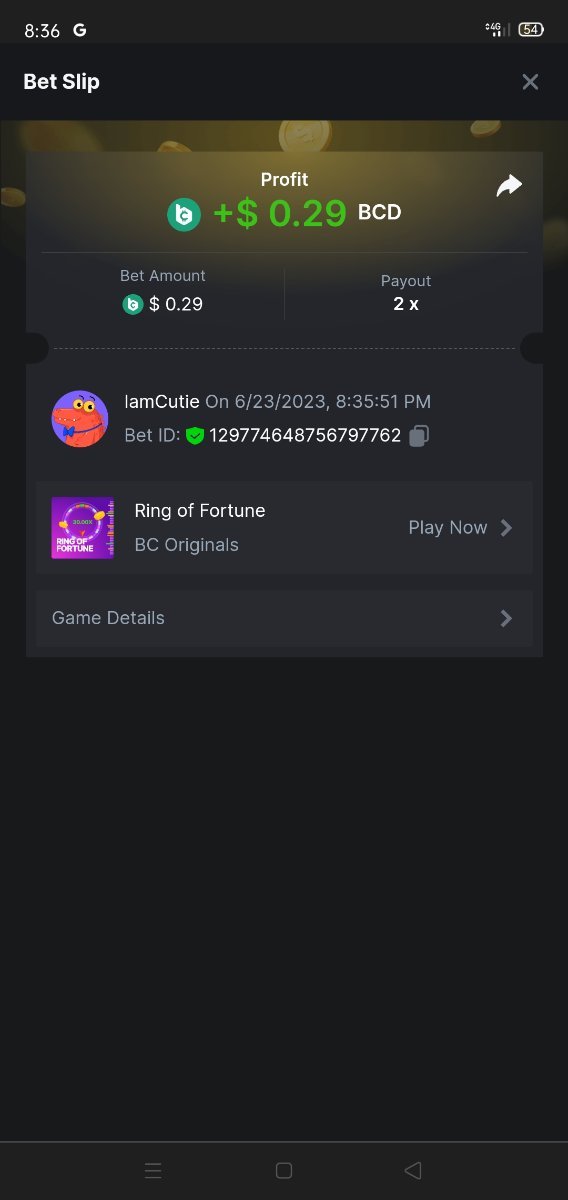Open the Game Details row

click(x=284, y=618)
